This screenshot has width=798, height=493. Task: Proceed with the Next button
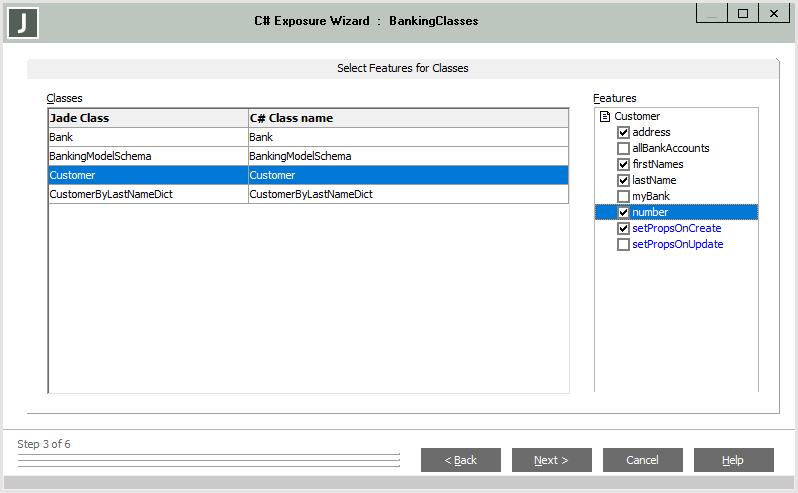coord(550,460)
